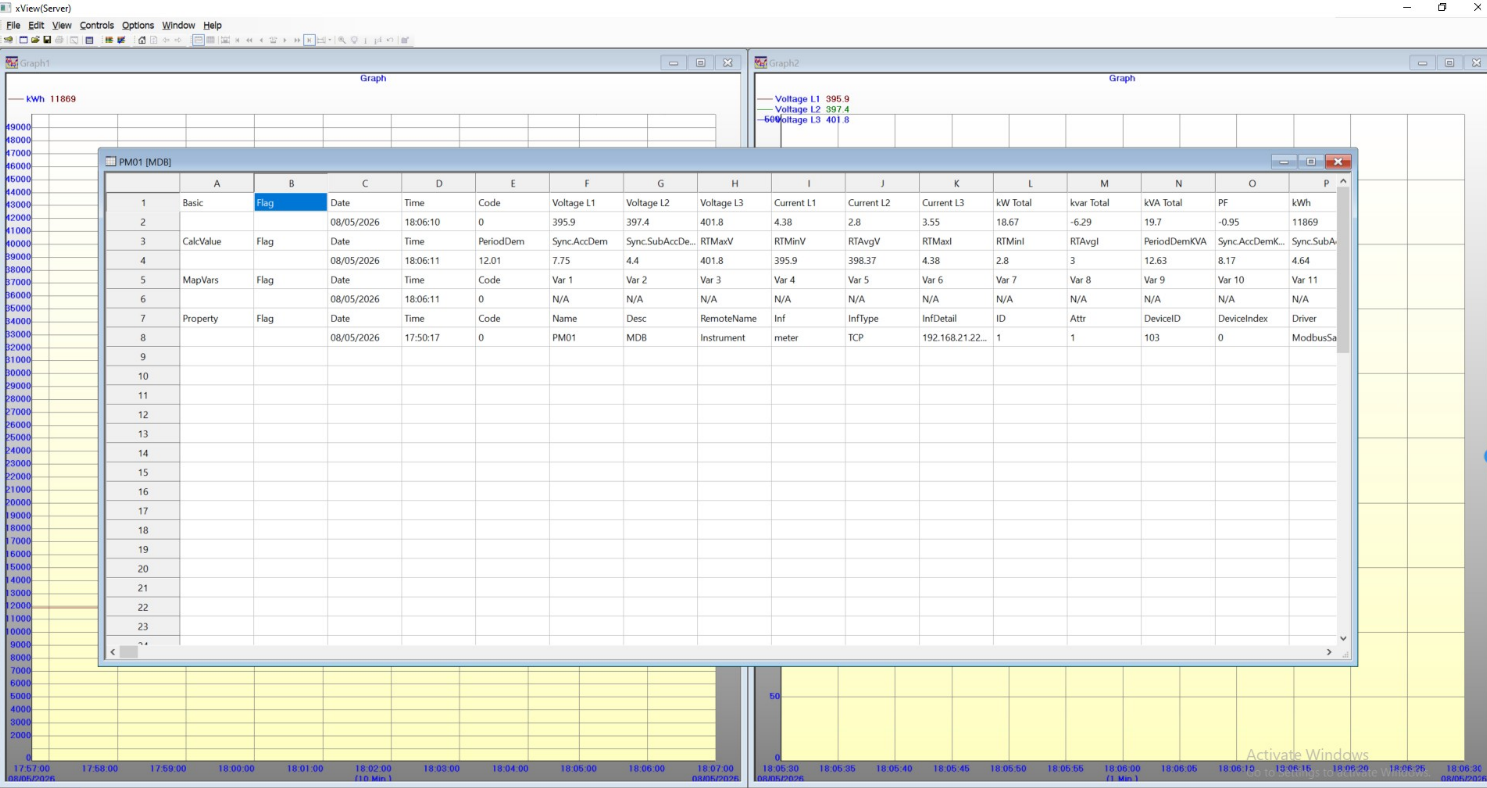Select the 'DeviceID' header cell
Image resolution: width=1487 pixels, height=788 pixels.
pyautogui.click(x=1179, y=318)
